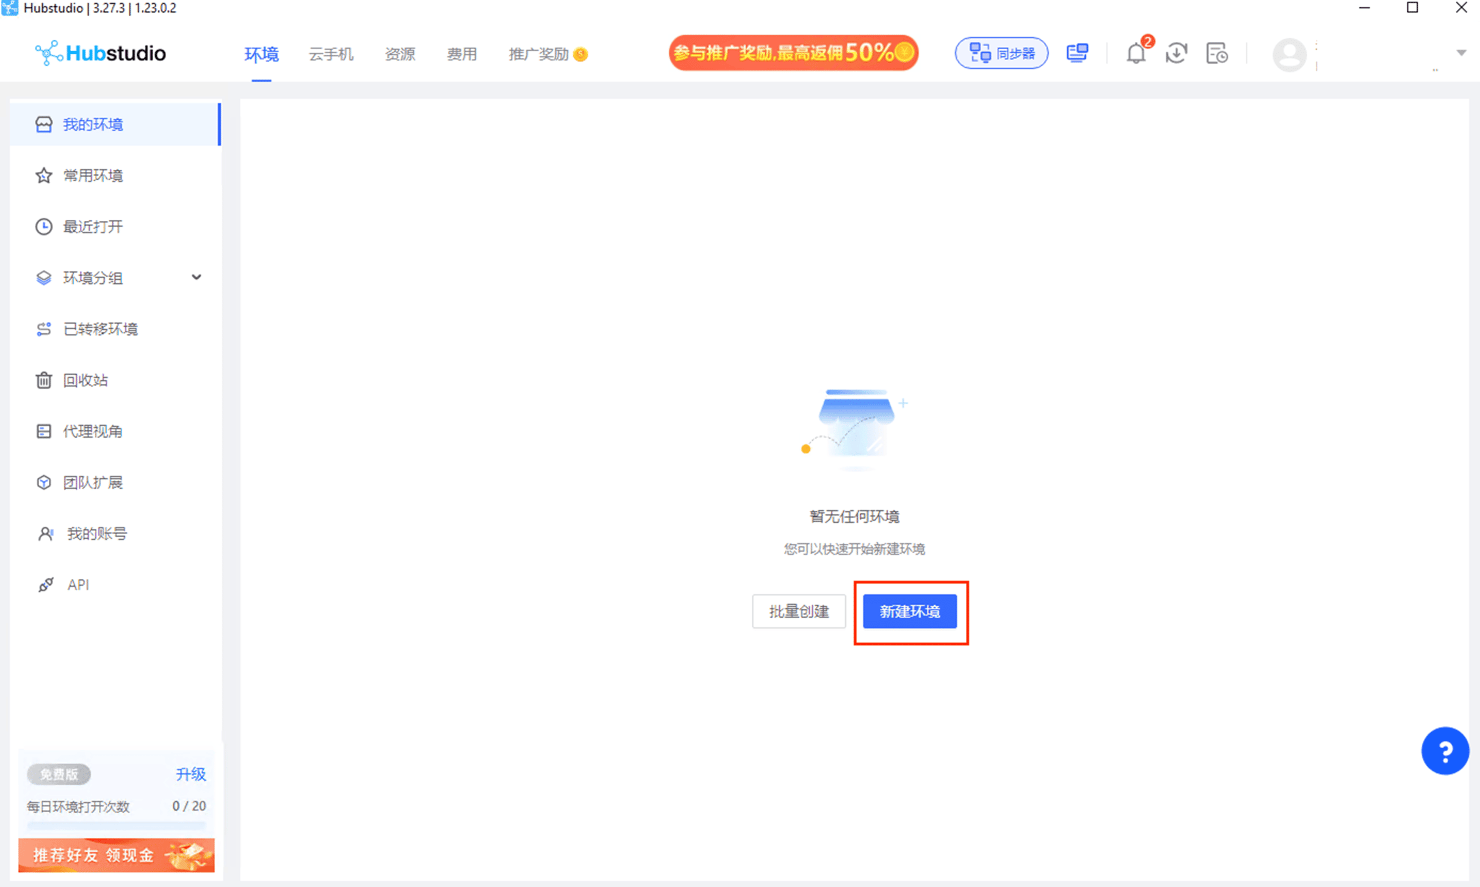Open the blue help question mark
This screenshot has width=1480, height=887.
tap(1444, 751)
